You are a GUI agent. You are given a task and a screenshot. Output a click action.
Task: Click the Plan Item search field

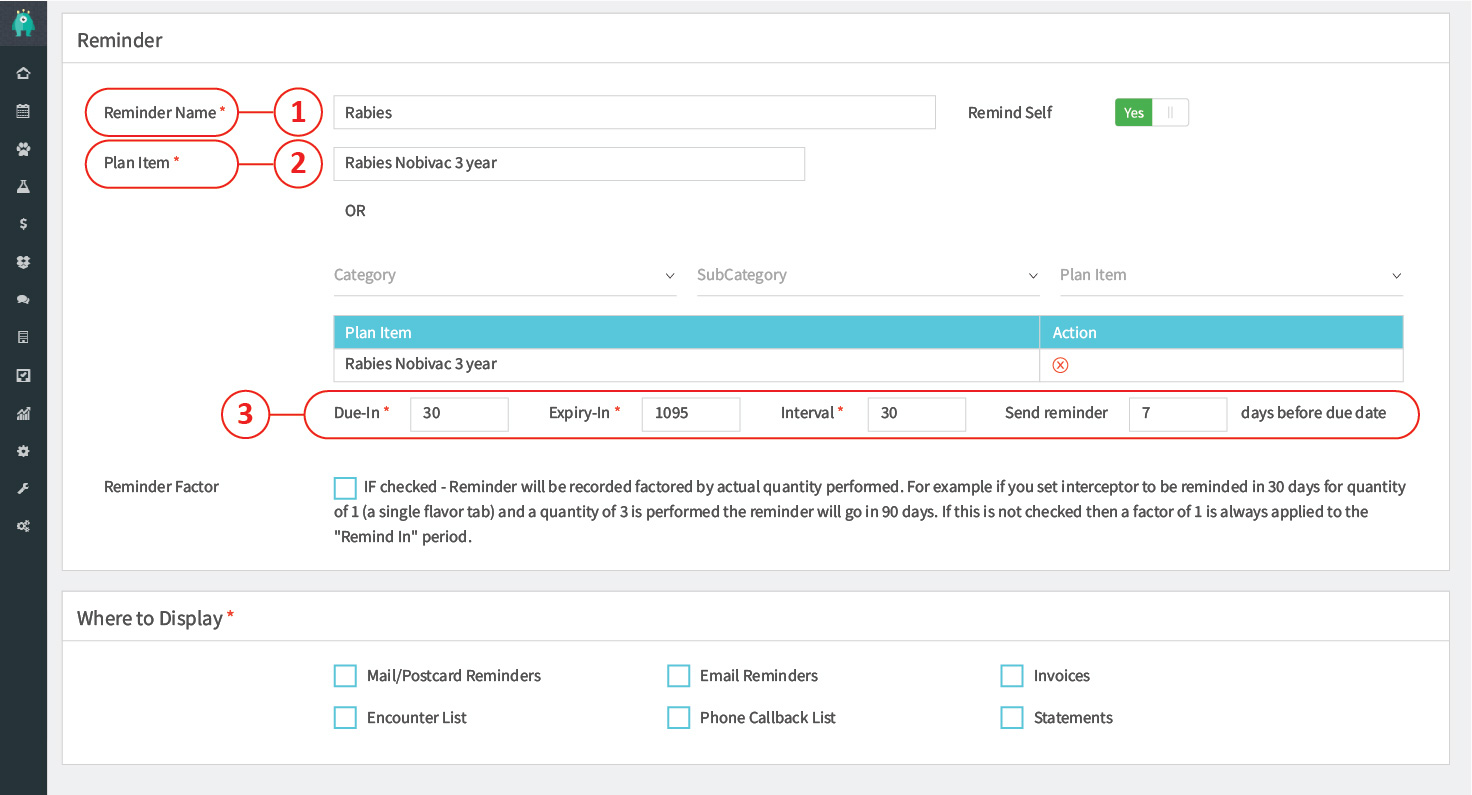[x=569, y=164]
